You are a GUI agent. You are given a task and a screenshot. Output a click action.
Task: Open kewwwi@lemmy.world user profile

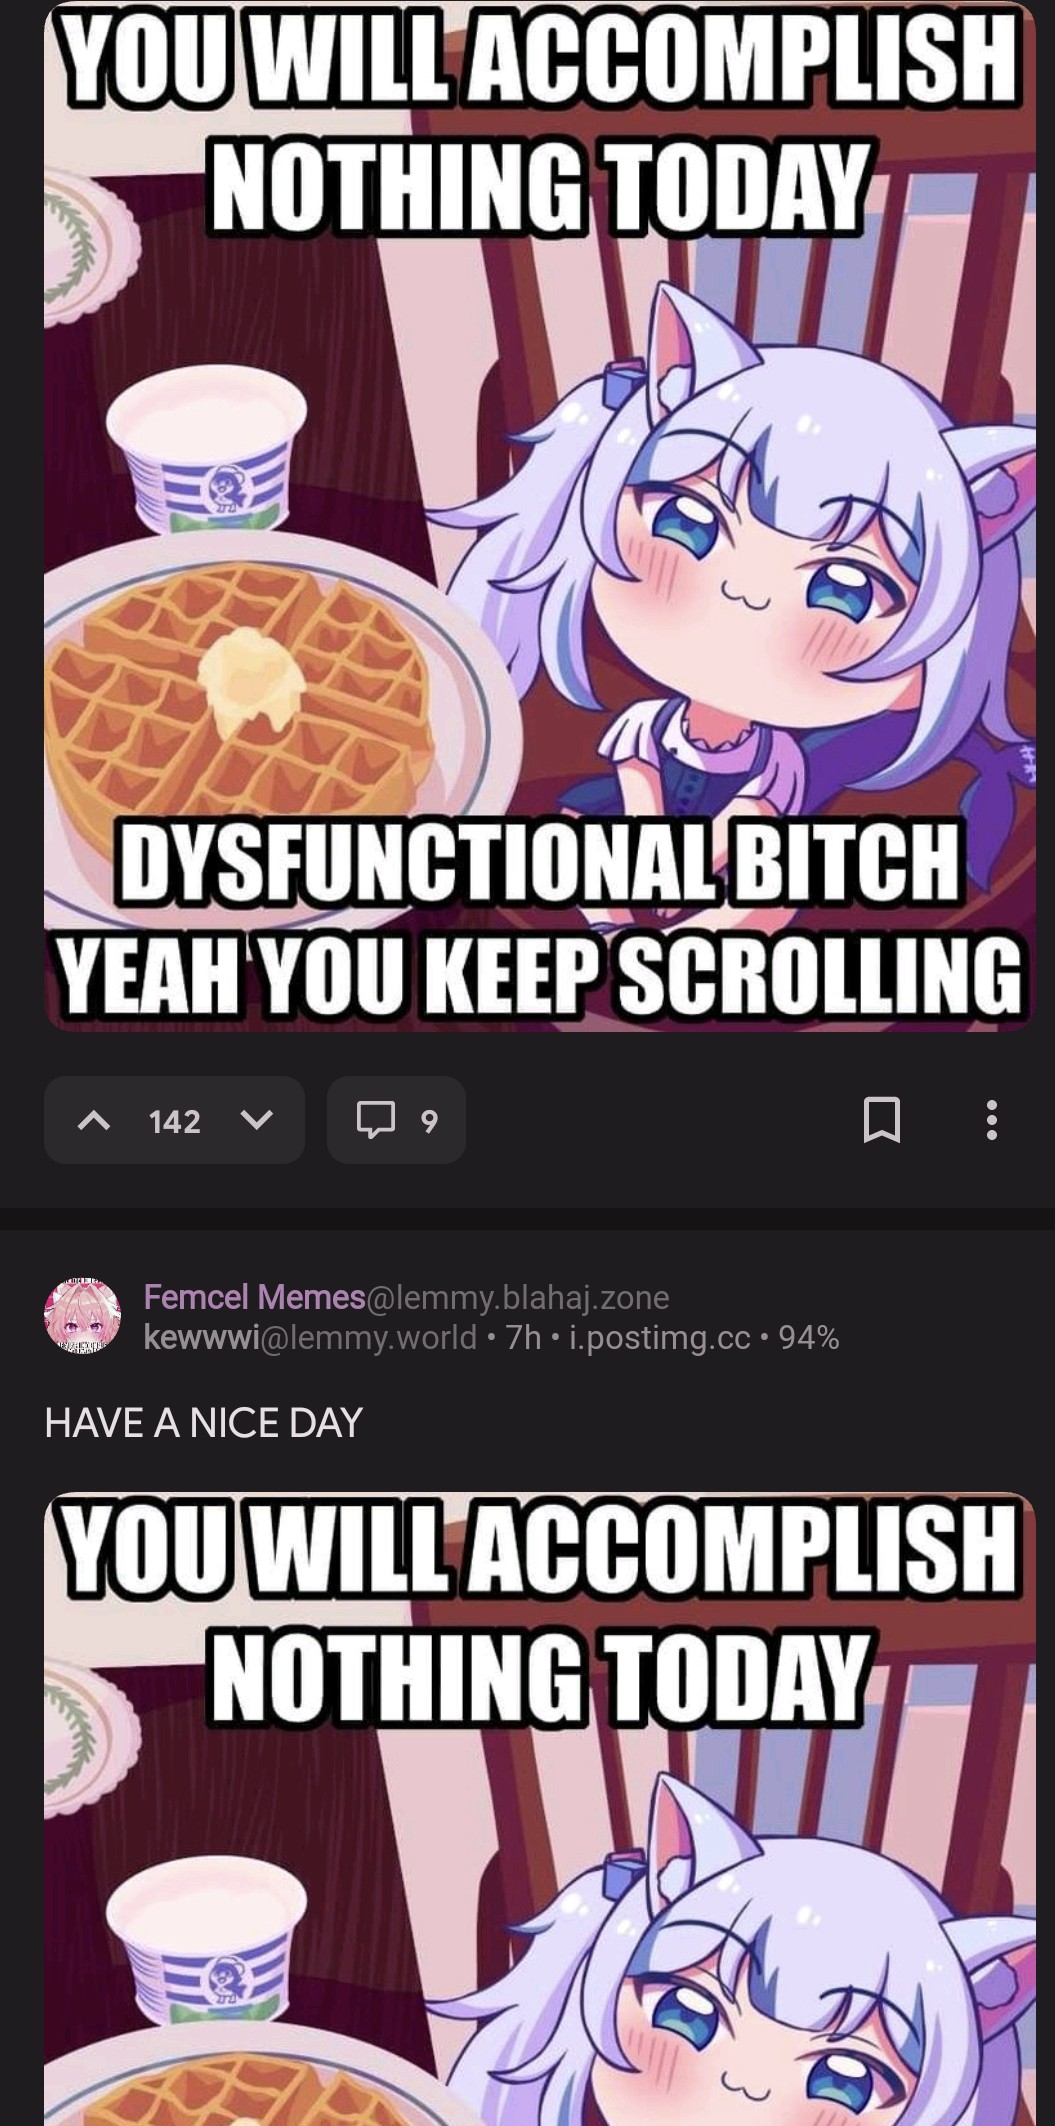(310, 1337)
